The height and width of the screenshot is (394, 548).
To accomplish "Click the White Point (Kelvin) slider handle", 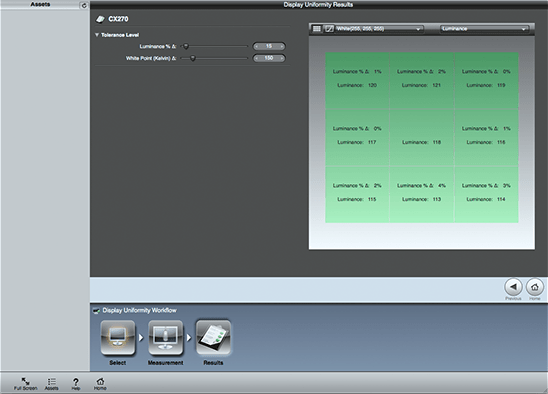I will [193, 58].
